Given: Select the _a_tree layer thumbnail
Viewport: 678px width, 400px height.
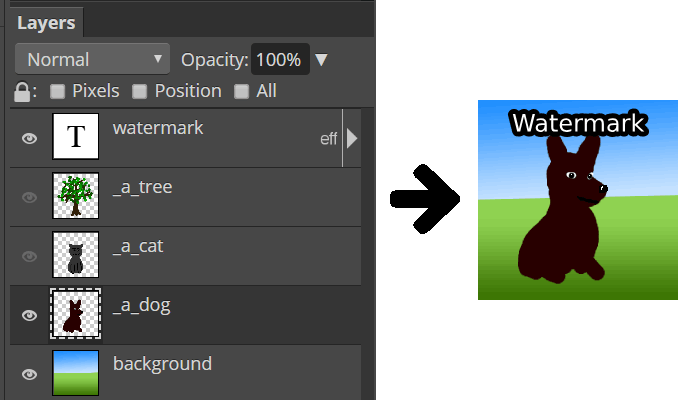Looking at the screenshot, I should (76, 196).
